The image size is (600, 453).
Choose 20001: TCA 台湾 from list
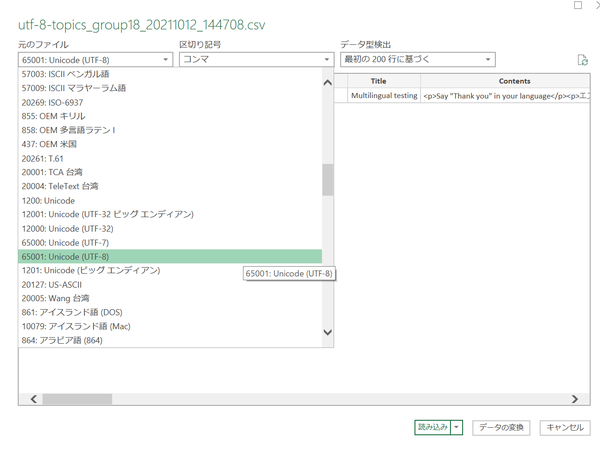[170, 172]
